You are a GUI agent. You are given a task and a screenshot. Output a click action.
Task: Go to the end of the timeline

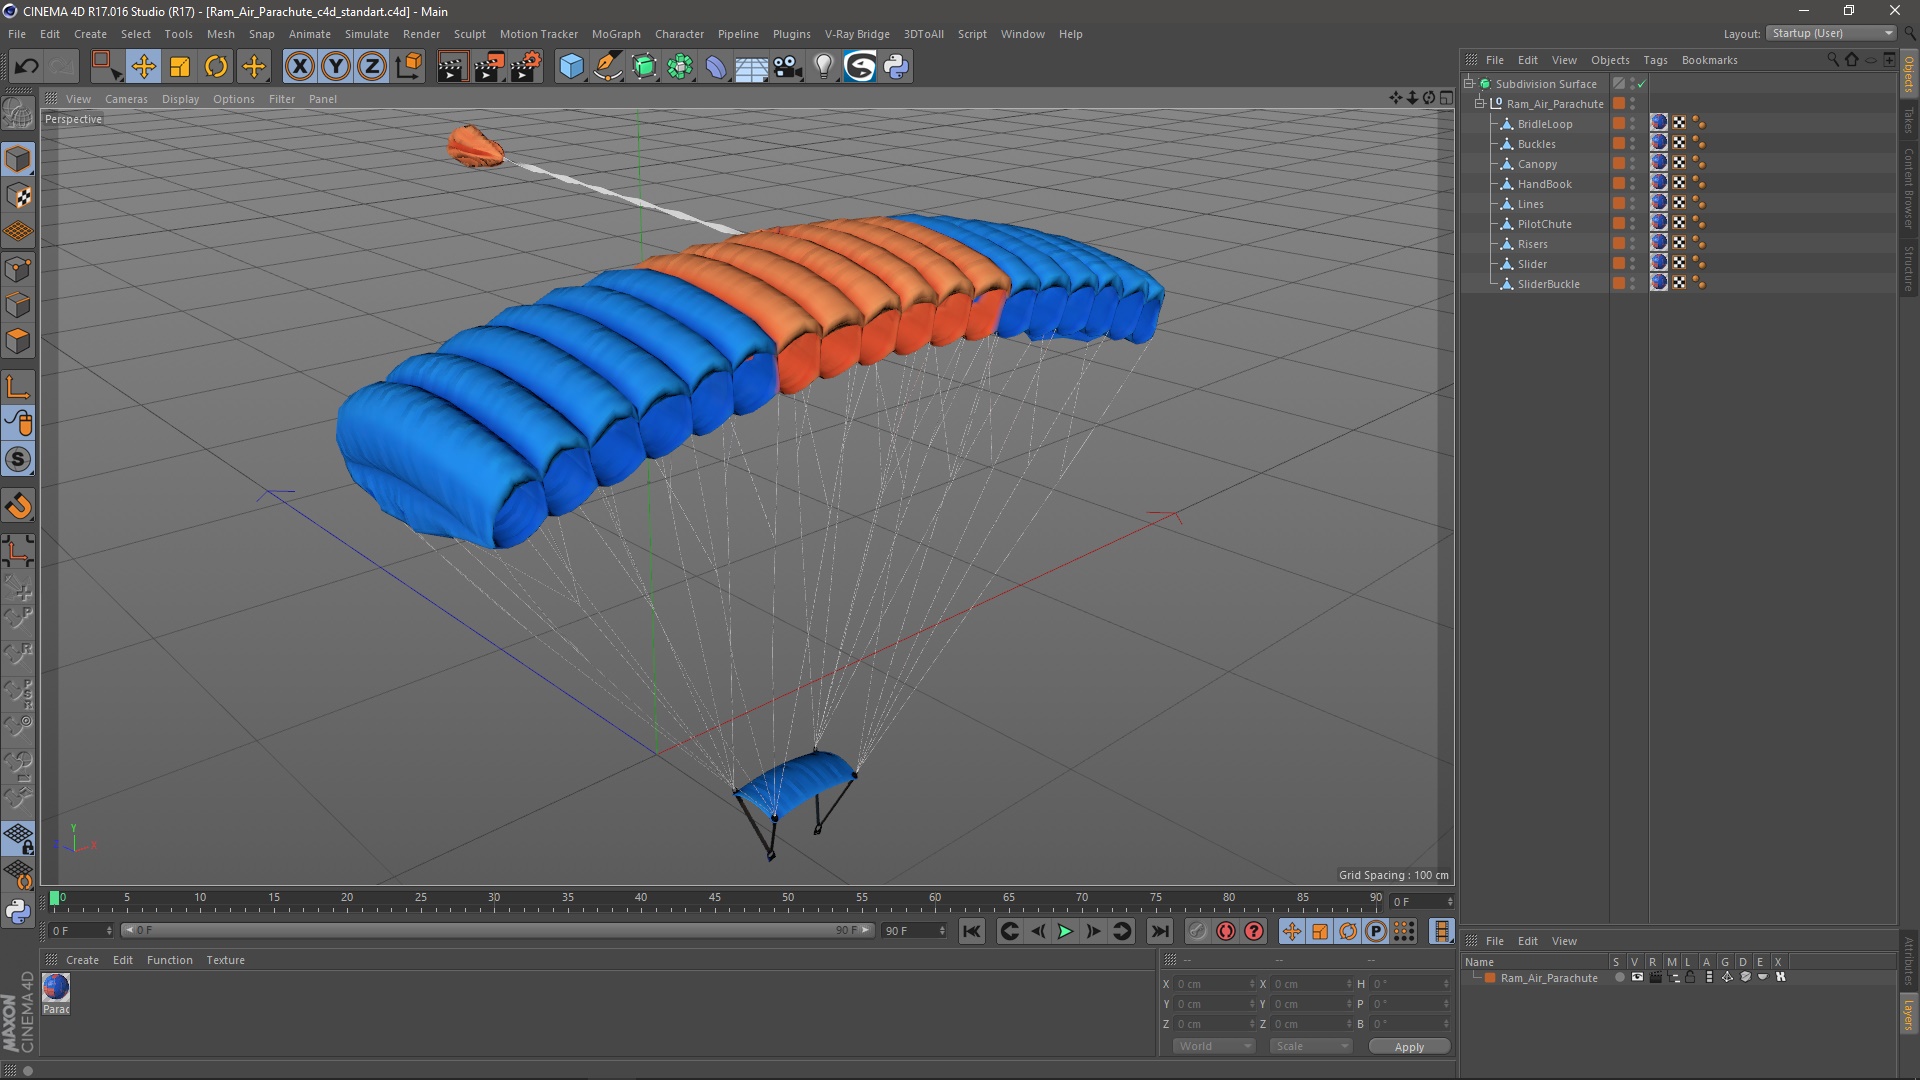(1159, 931)
